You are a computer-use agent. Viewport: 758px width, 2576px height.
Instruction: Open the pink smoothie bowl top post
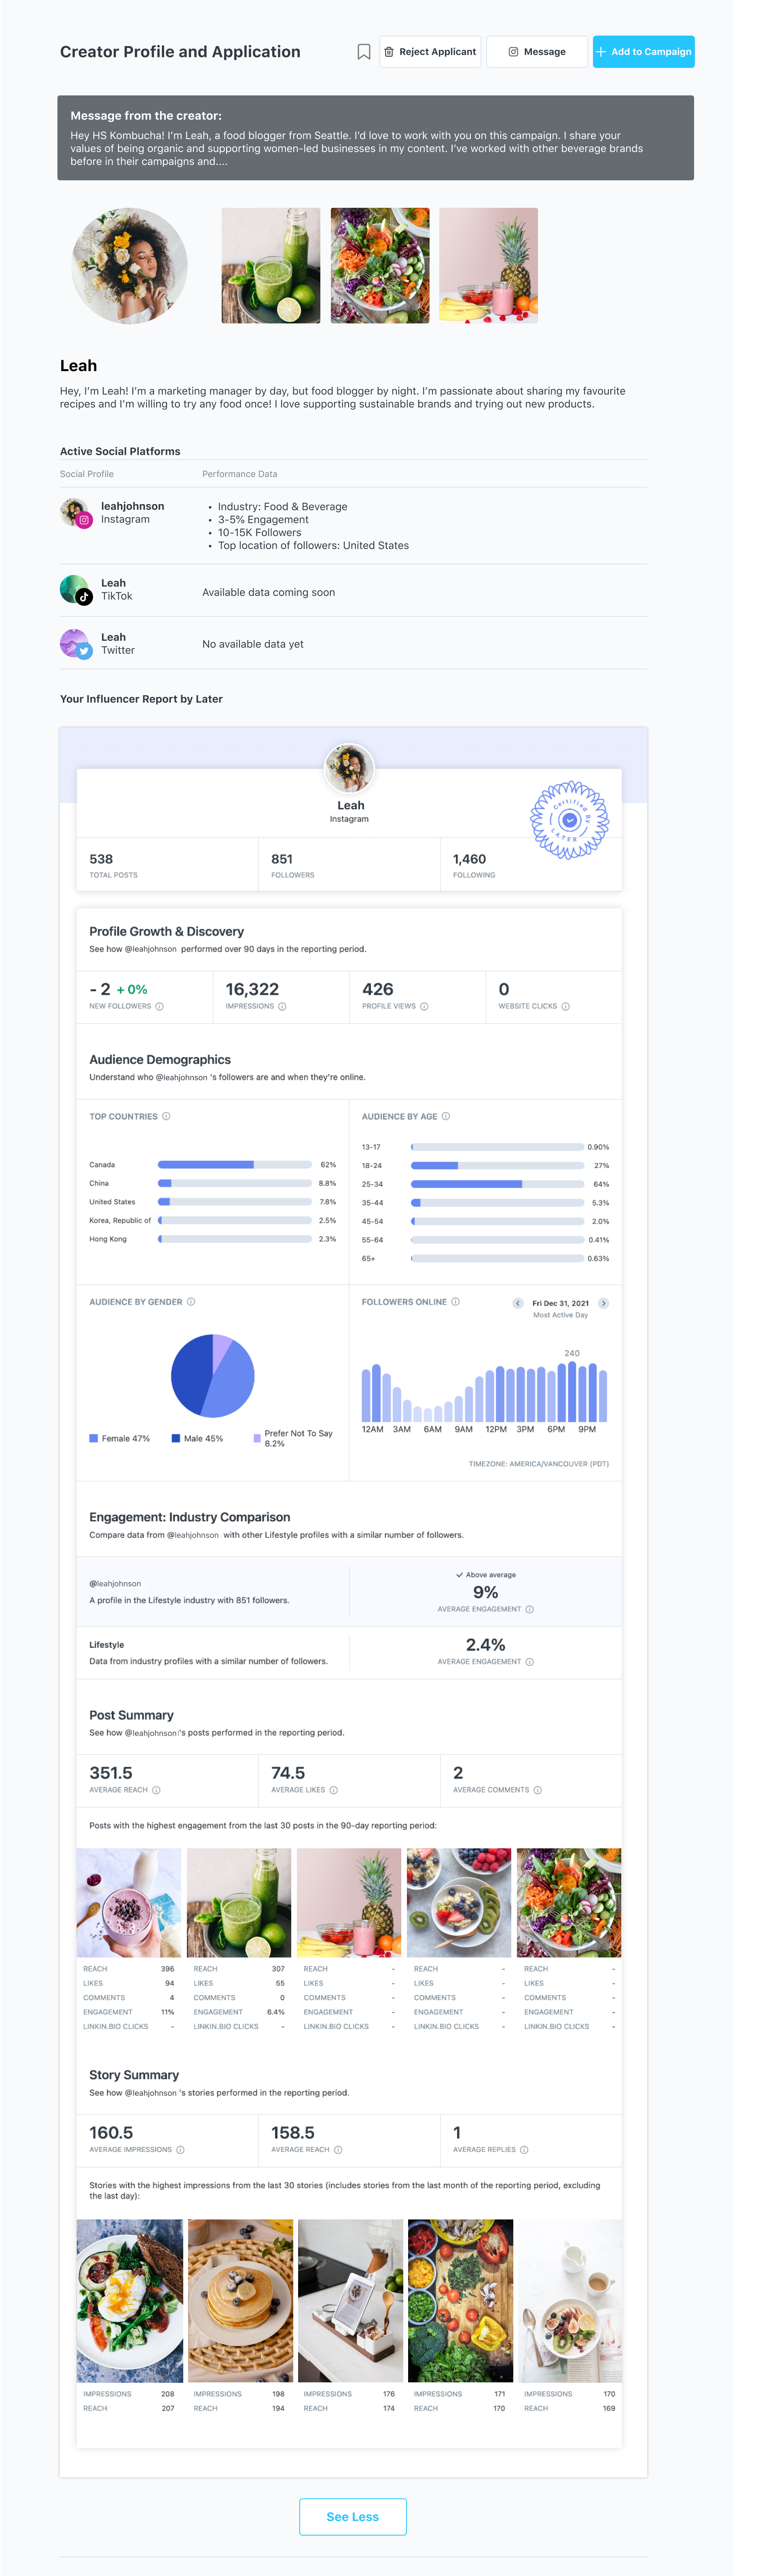coord(129,1903)
